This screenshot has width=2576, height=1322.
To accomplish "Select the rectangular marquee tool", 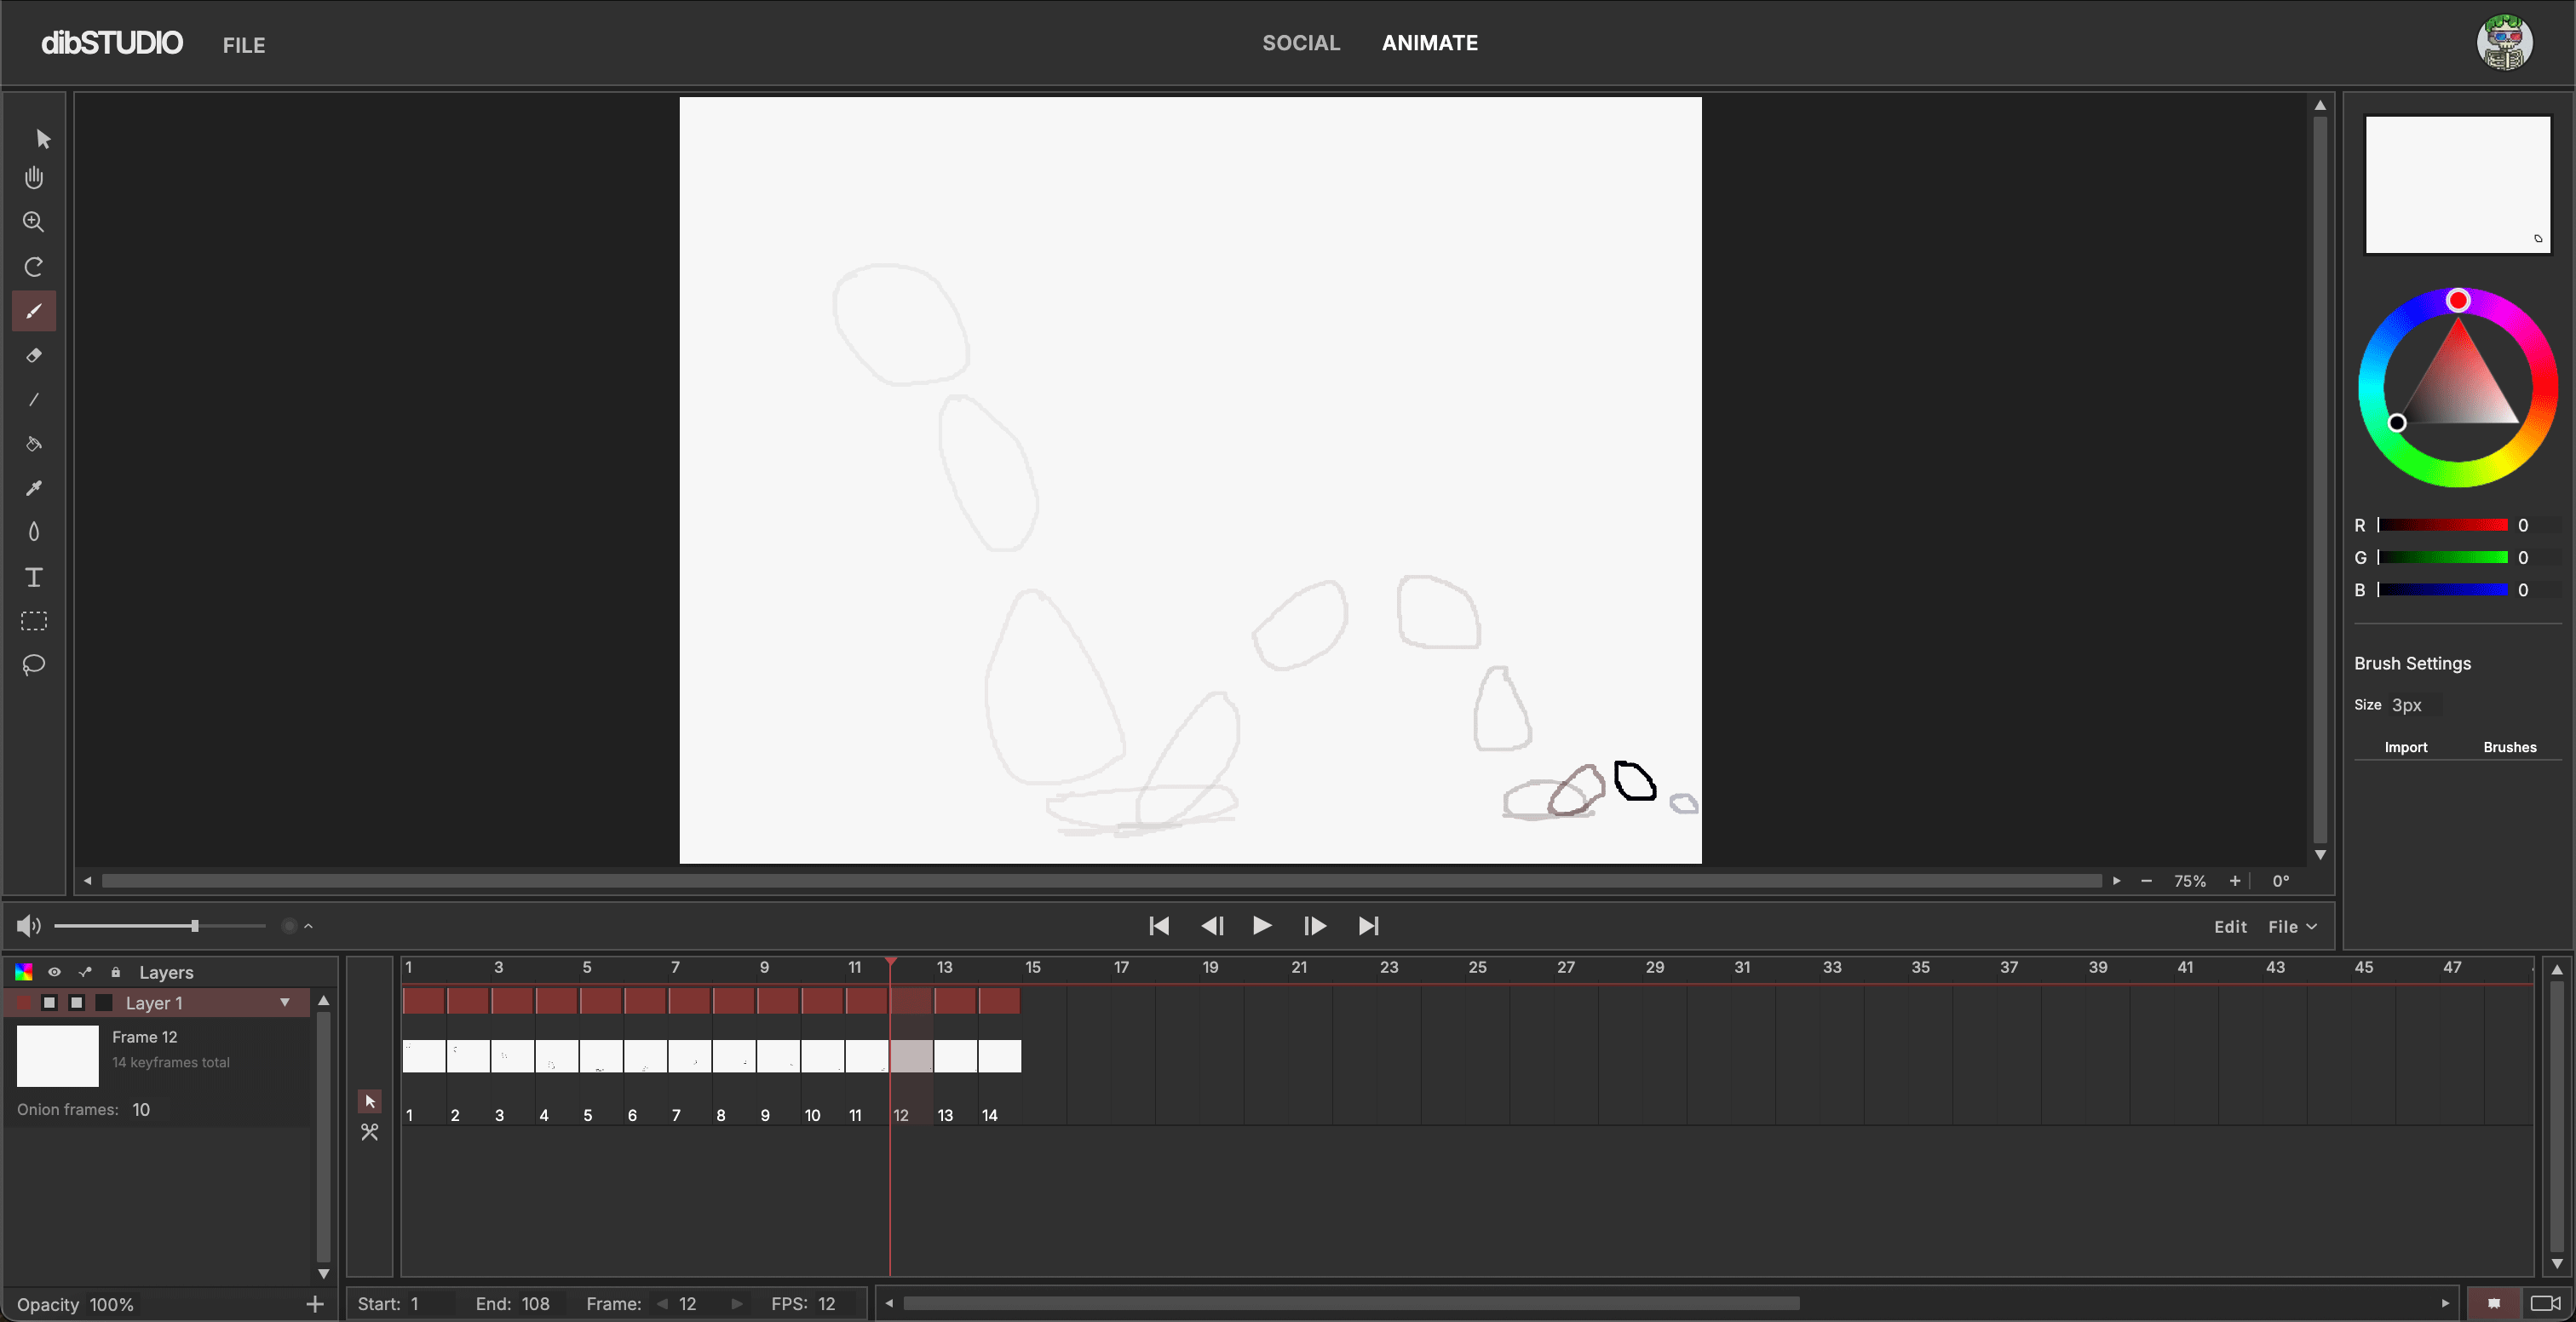I will 33,621.
